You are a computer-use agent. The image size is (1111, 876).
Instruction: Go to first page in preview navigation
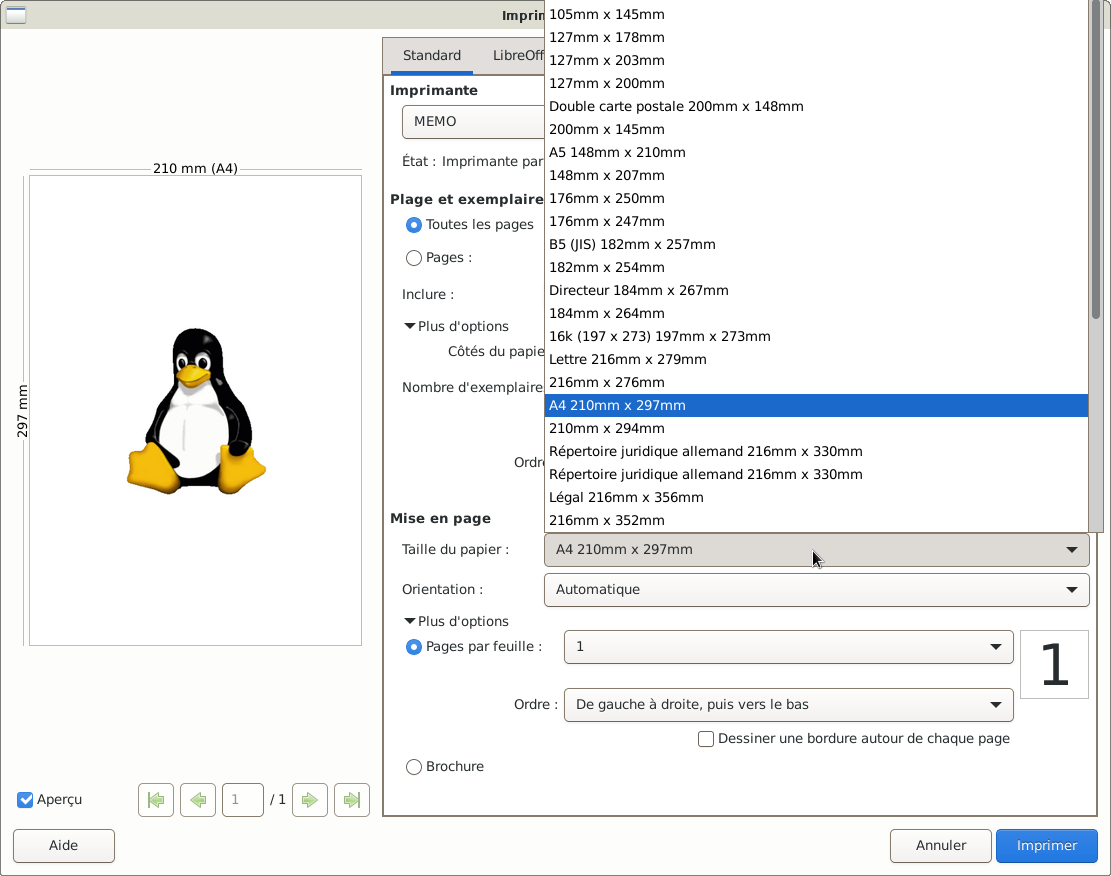point(156,800)
